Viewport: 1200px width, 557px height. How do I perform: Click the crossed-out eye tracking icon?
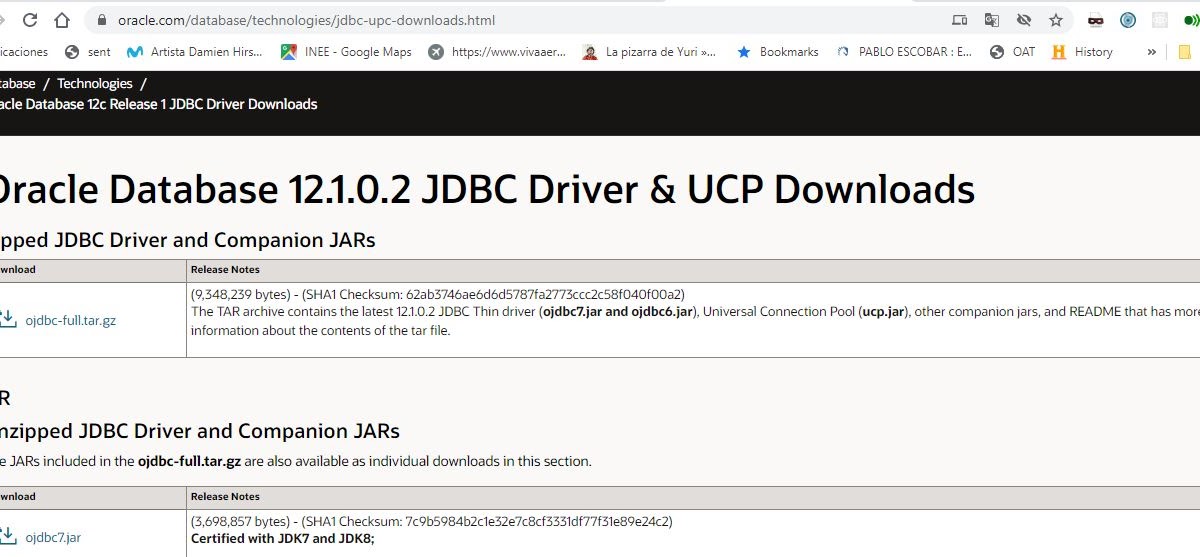[1023, 20]
